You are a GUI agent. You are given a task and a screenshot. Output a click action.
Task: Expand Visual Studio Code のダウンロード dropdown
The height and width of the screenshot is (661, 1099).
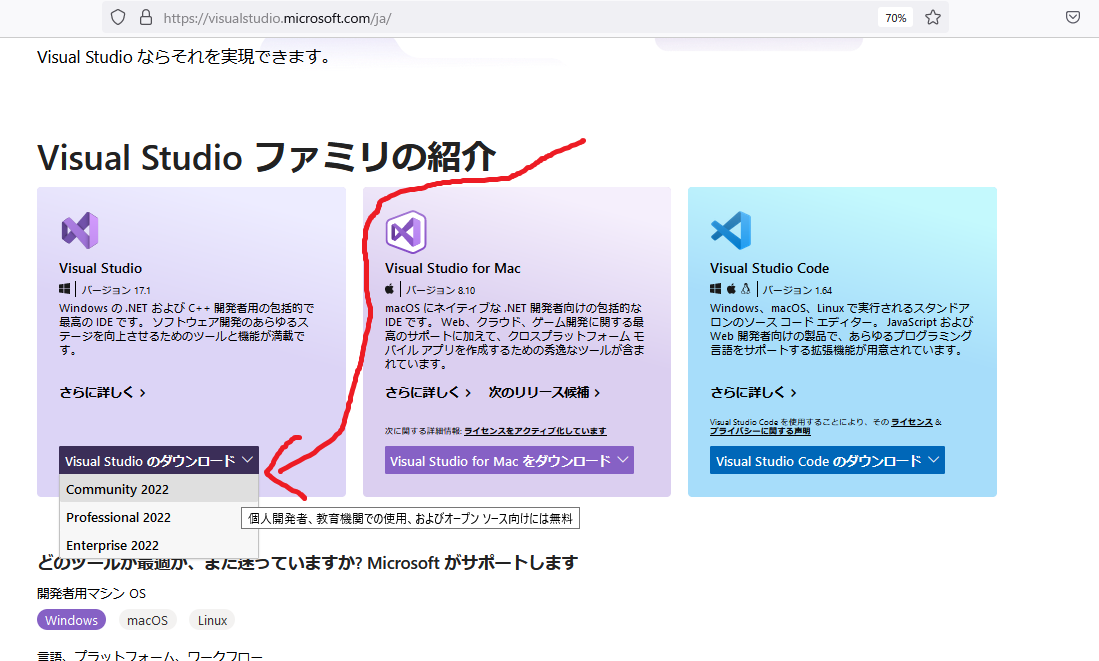click(827, 461)
